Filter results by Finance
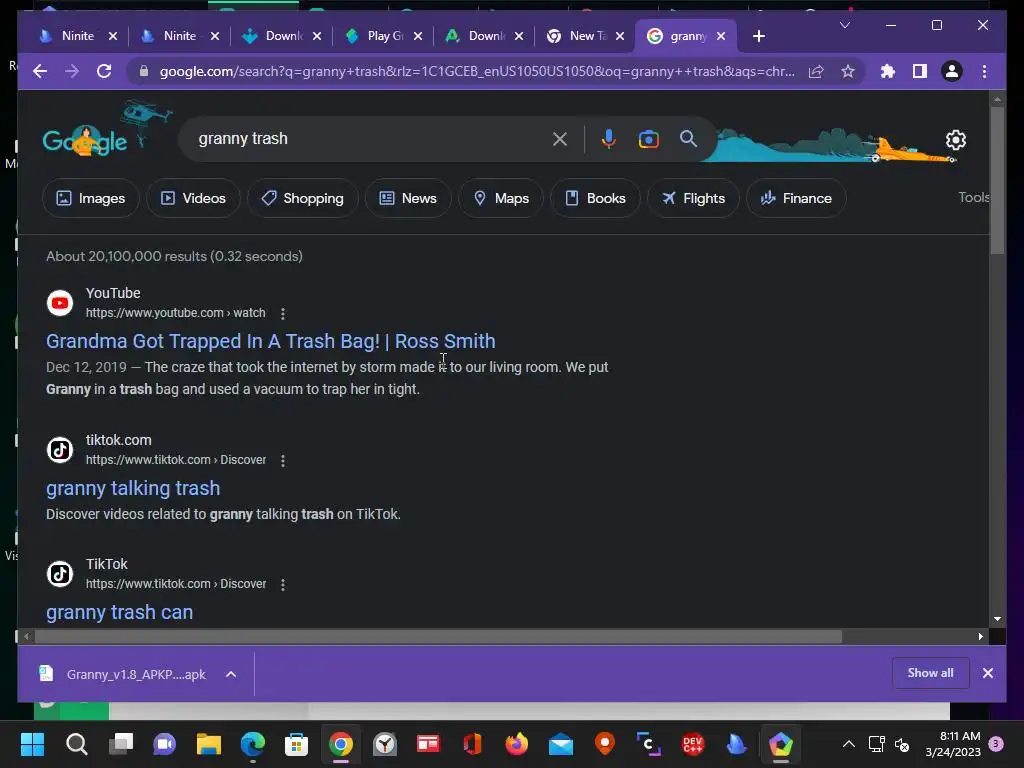The width and height of the screenshot is (1024, 768). click(x=796, y=198)
